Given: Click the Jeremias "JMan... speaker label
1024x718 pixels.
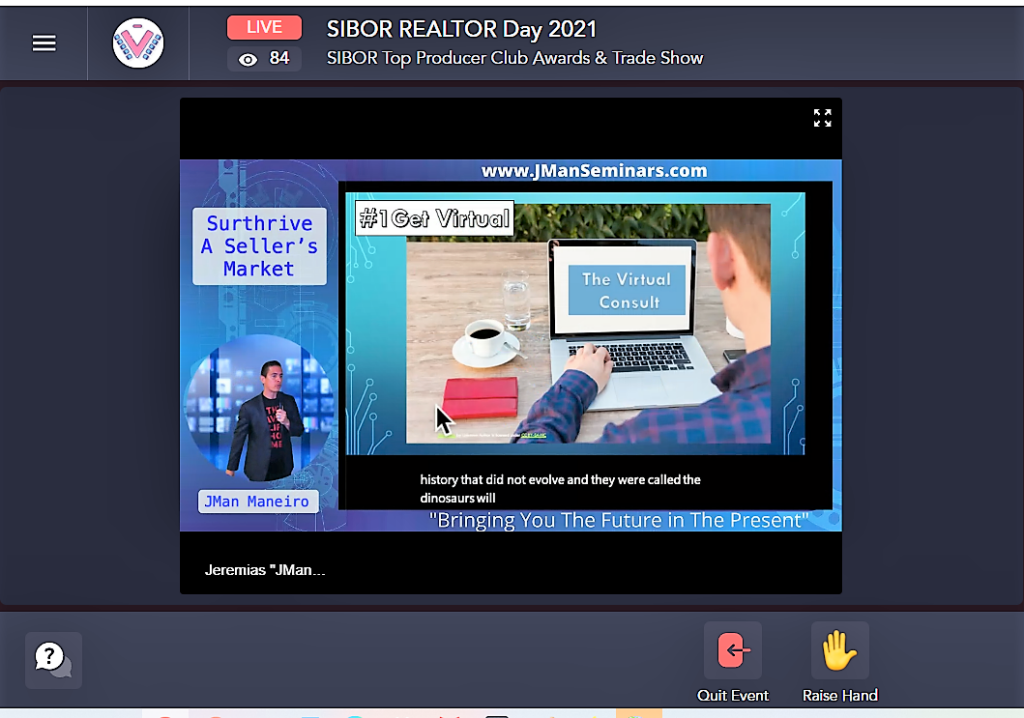Looking at the screenshot, I should 265,570.
